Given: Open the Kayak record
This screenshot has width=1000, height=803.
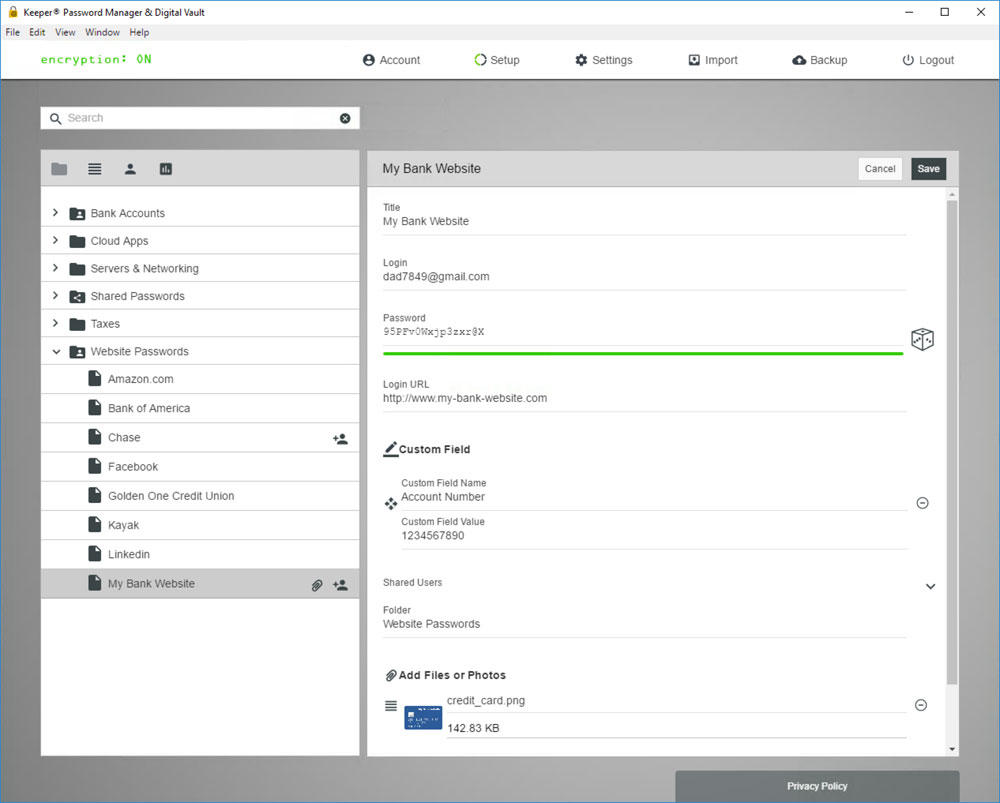Looking at the screenshot, I should point(200,525).
